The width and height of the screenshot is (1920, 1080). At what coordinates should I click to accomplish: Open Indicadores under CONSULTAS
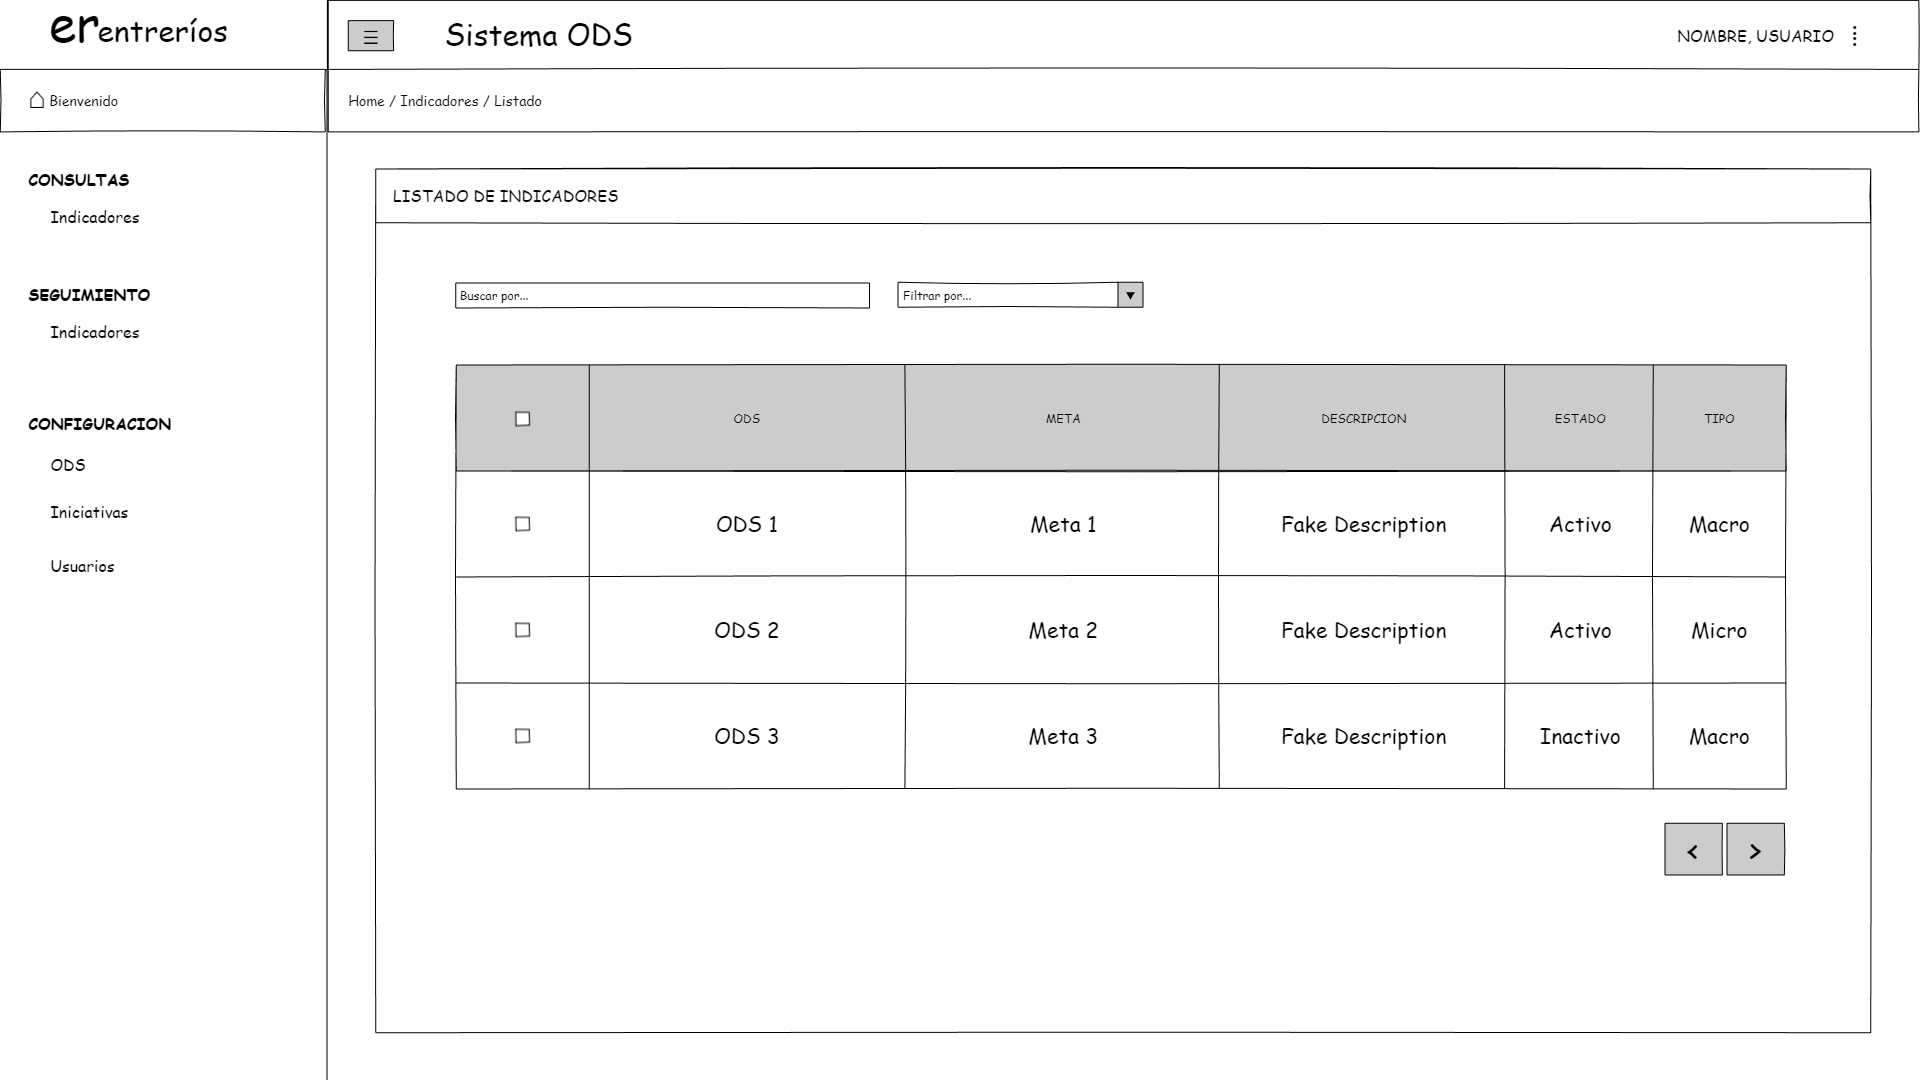(95, 218)
